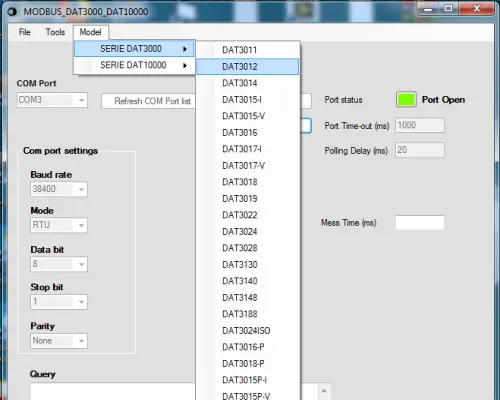Choose DAT3024 model
The width and height of the screenshot is (500, 400).
[248, 232]
